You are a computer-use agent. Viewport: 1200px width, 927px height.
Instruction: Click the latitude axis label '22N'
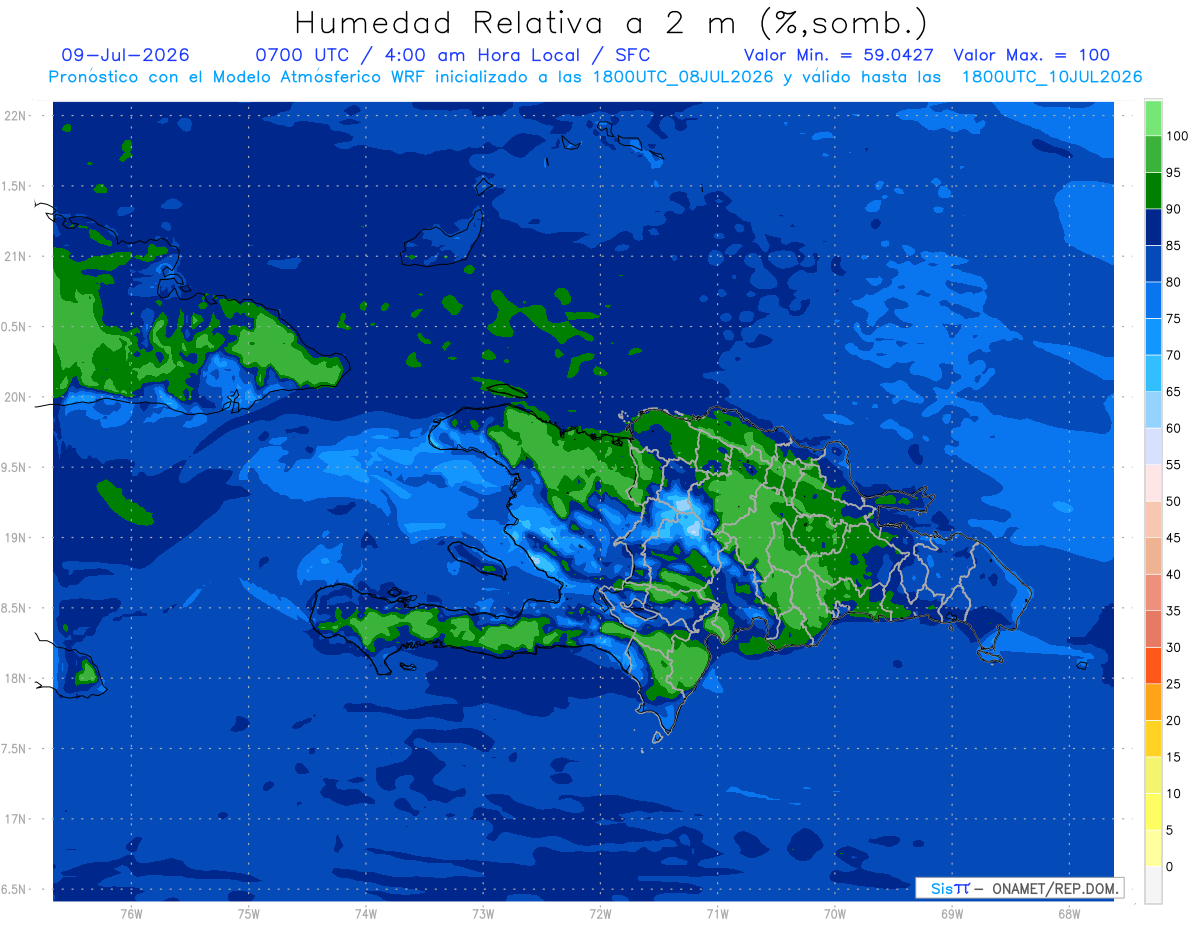(16, 116)
